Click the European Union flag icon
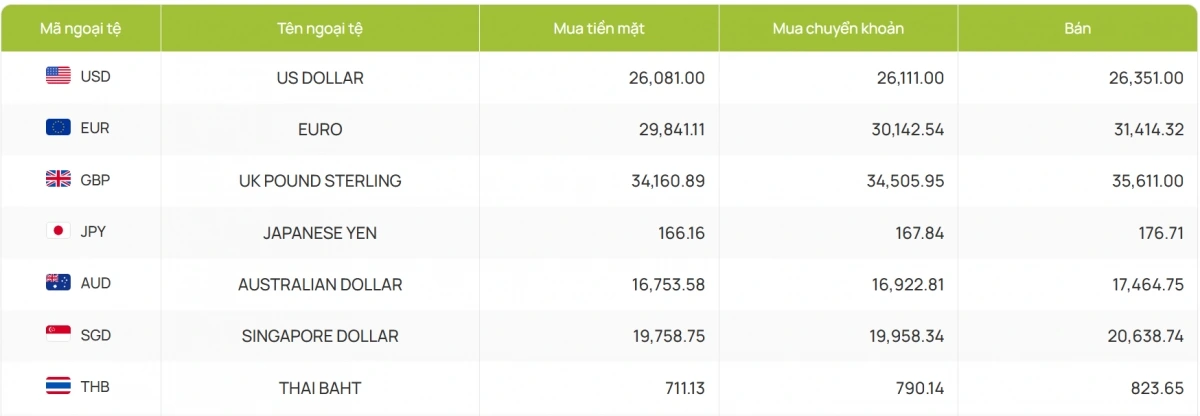This screenshot has height=416, width=1200. click(58, 127)
